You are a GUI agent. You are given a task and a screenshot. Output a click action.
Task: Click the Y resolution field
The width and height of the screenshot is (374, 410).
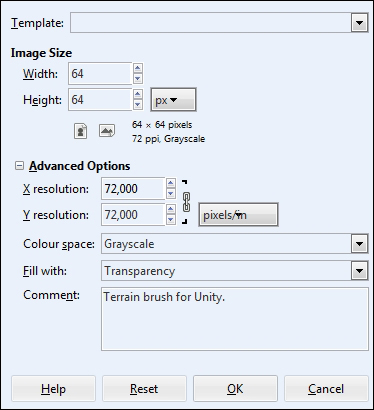133,214
